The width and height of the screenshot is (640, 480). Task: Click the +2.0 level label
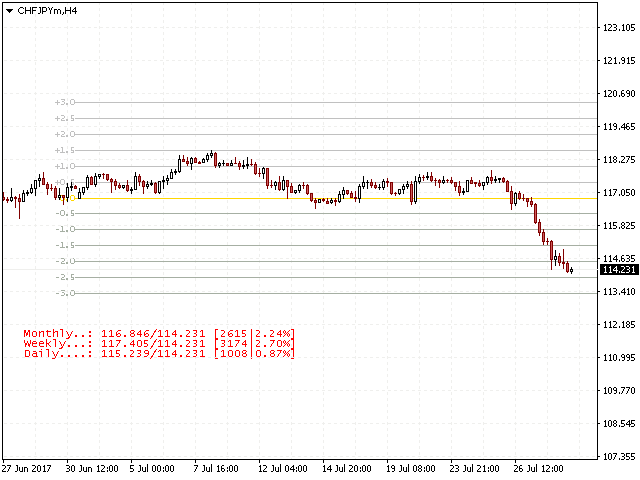click(x=66, y=134)
